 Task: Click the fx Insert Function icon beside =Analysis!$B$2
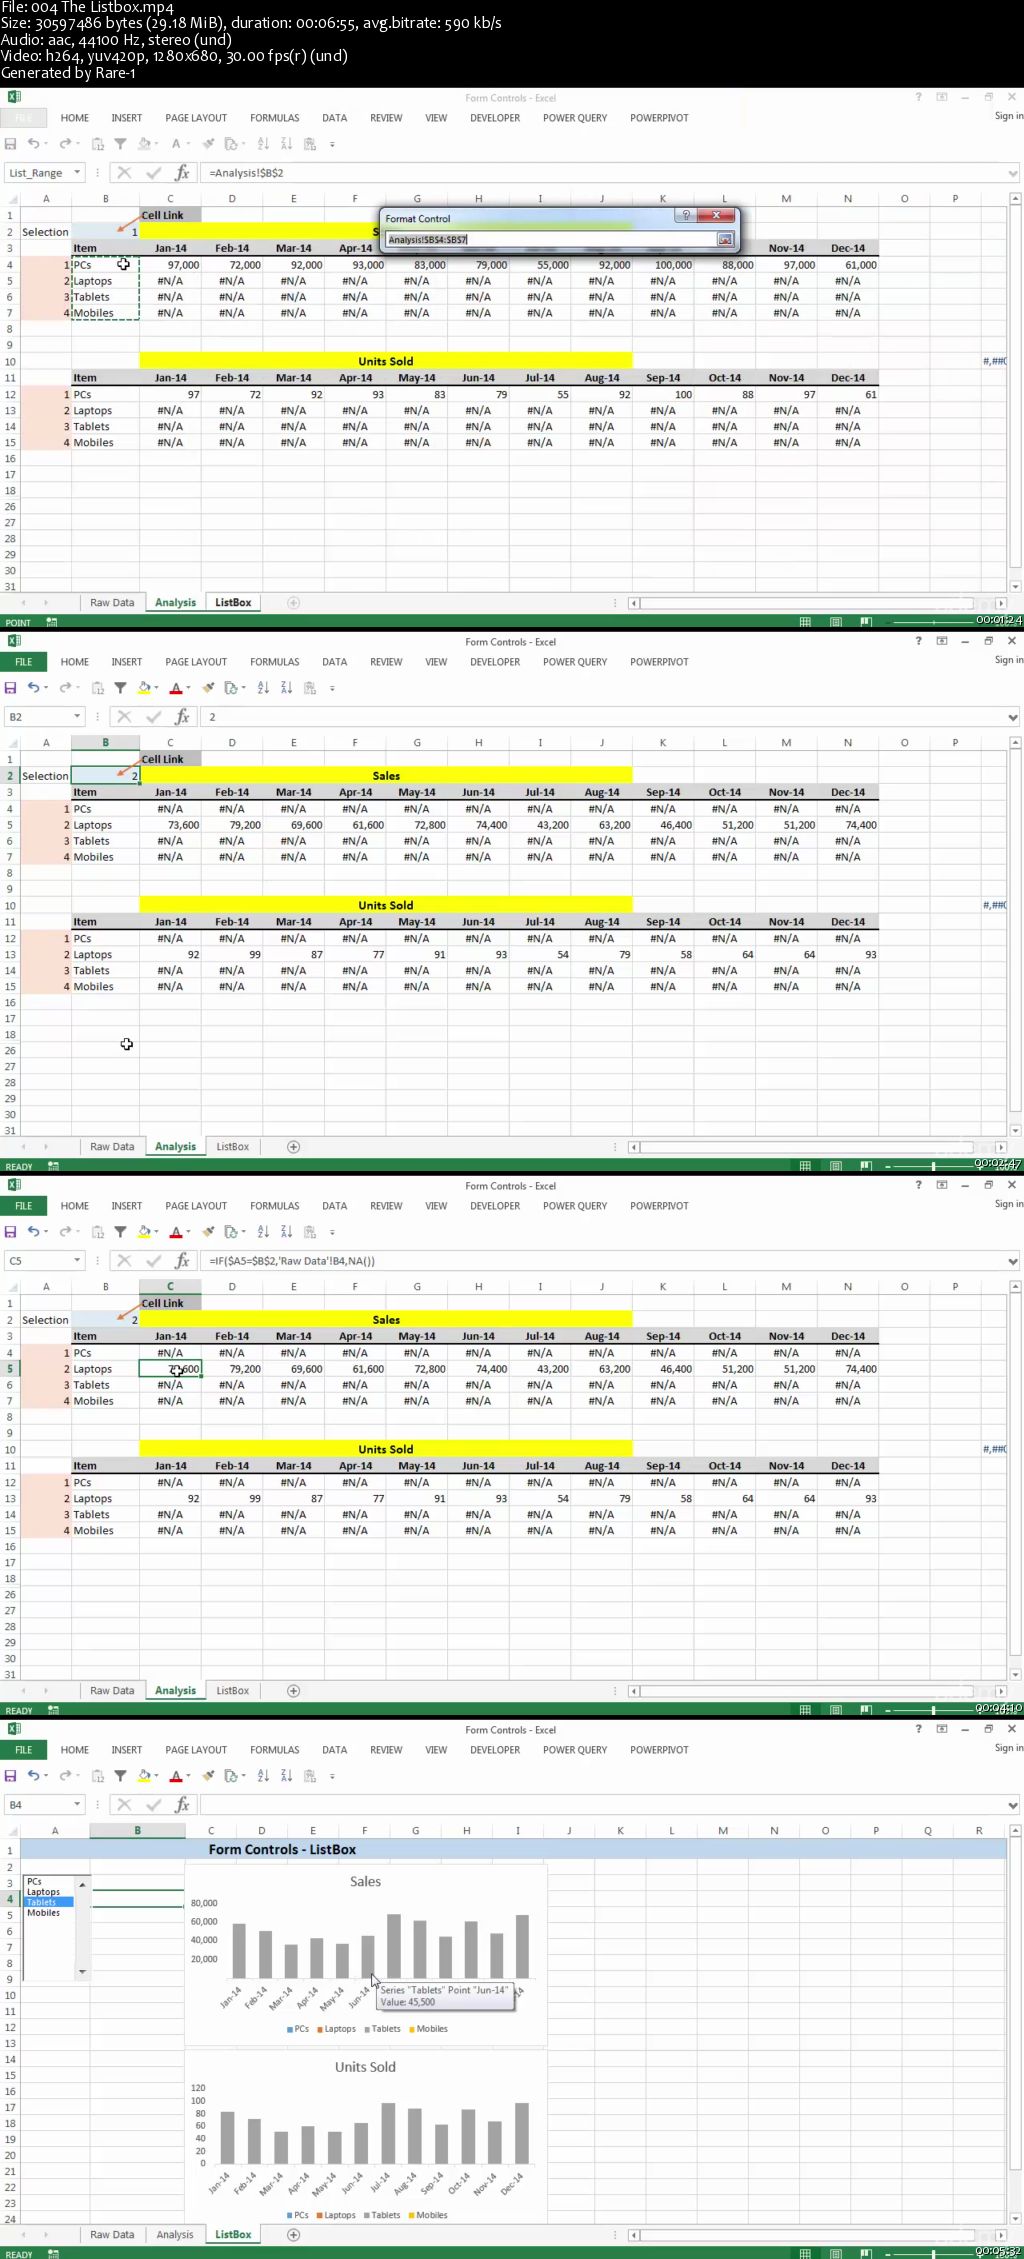point(182,173)
